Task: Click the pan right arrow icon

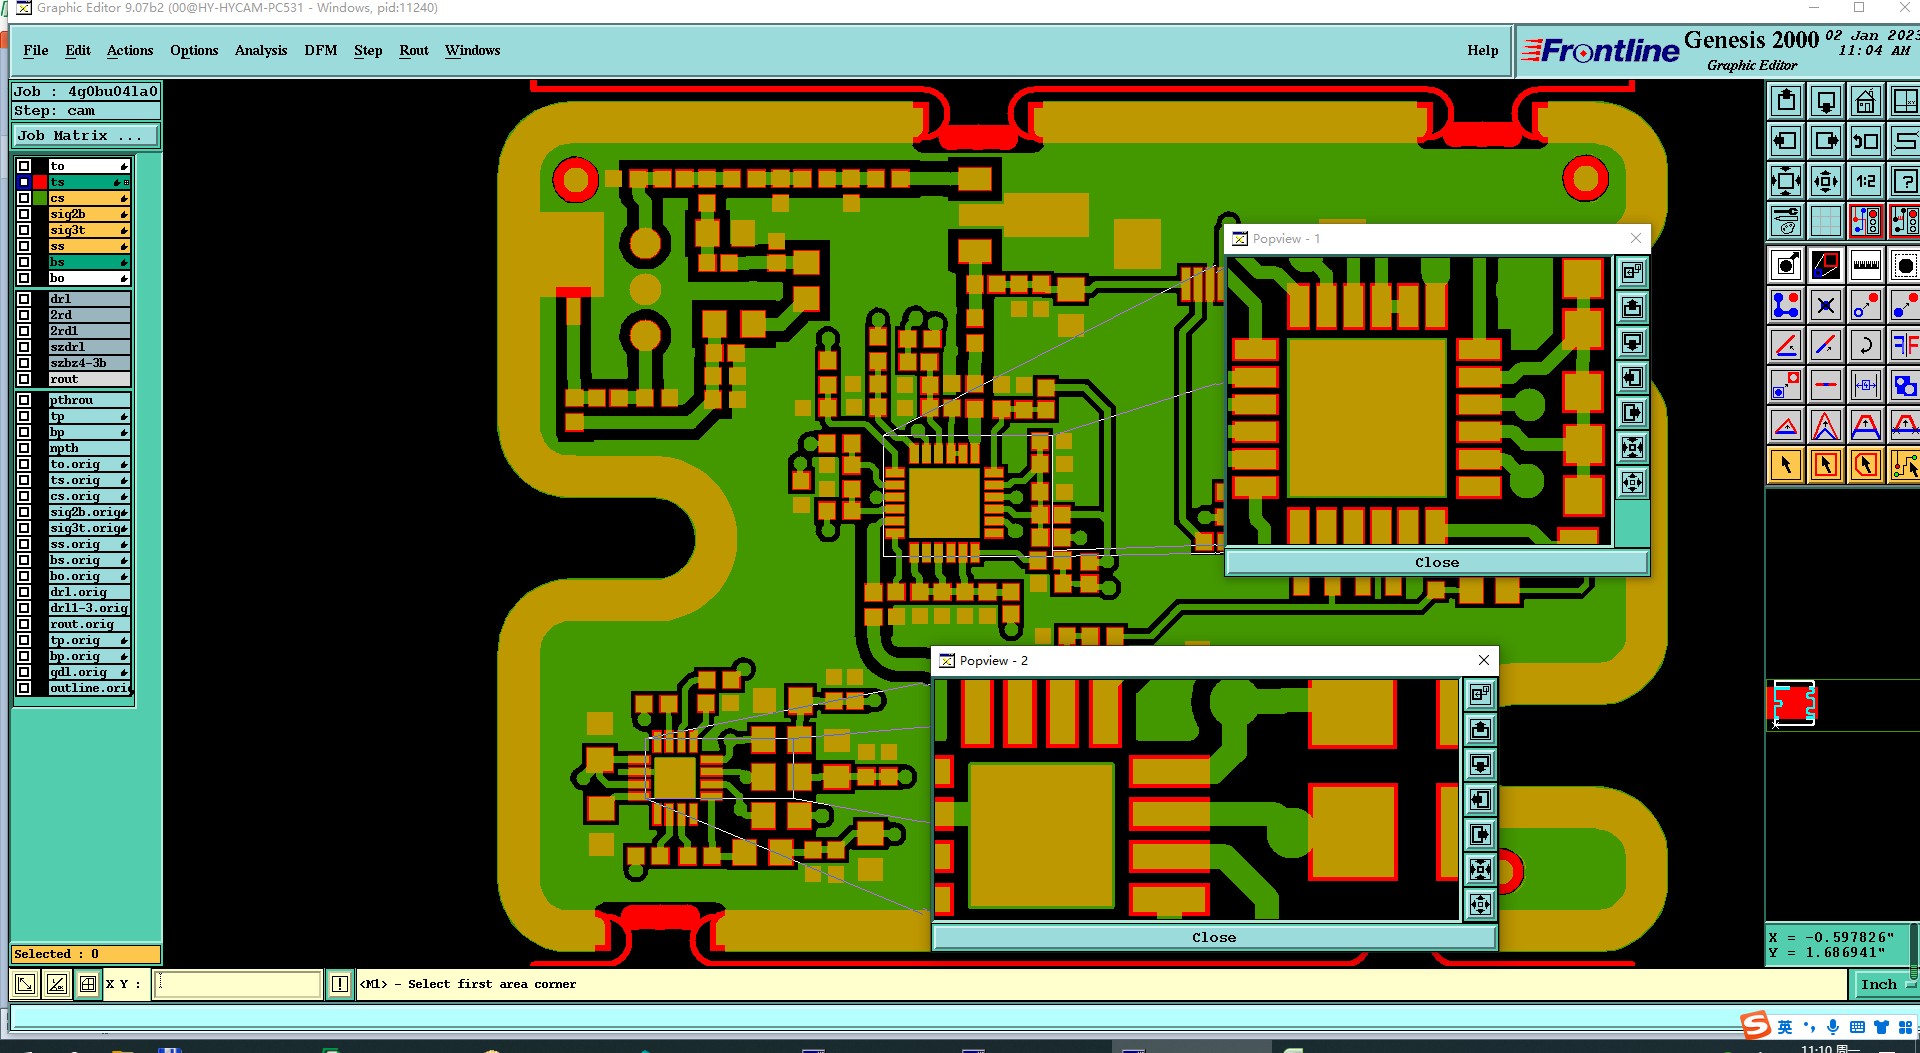Action: coord(1826,141)
